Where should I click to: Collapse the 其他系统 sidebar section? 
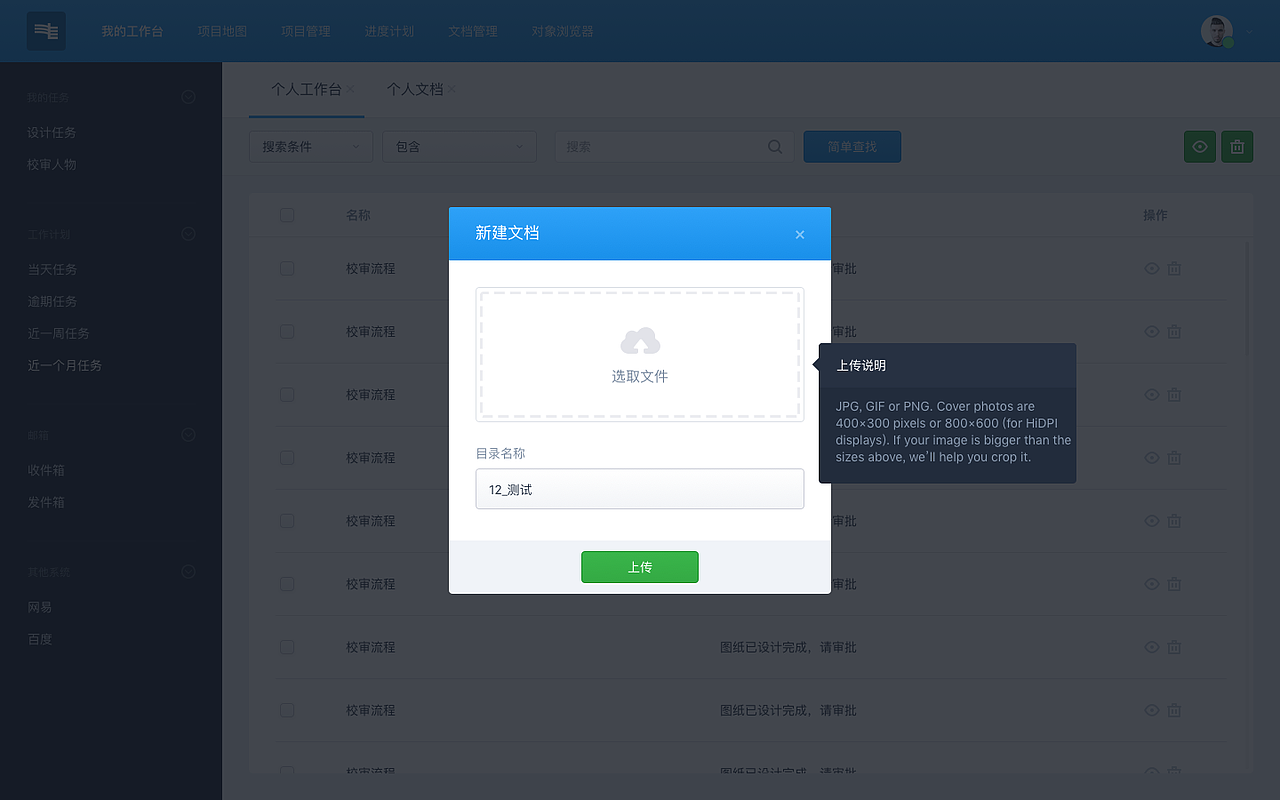[x=188, y=572]
